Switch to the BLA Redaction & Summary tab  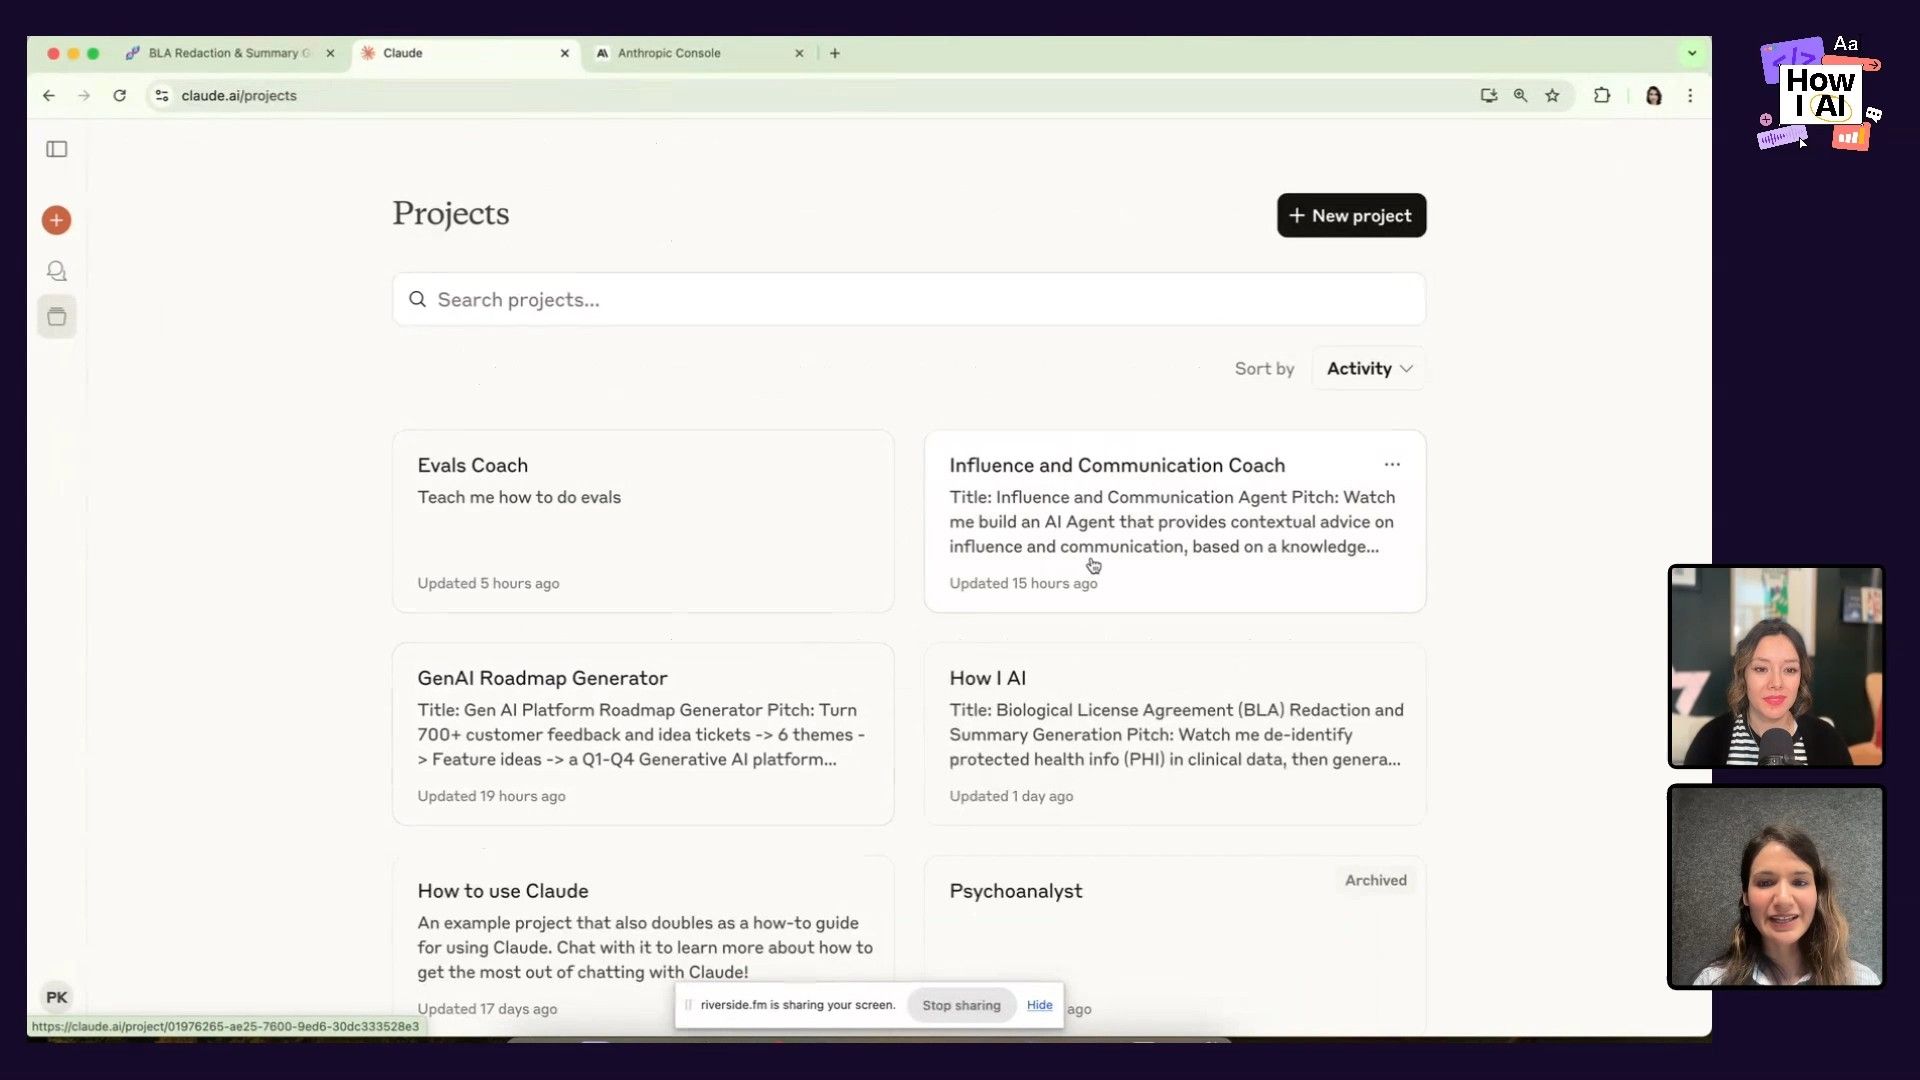tap(229, 53)
